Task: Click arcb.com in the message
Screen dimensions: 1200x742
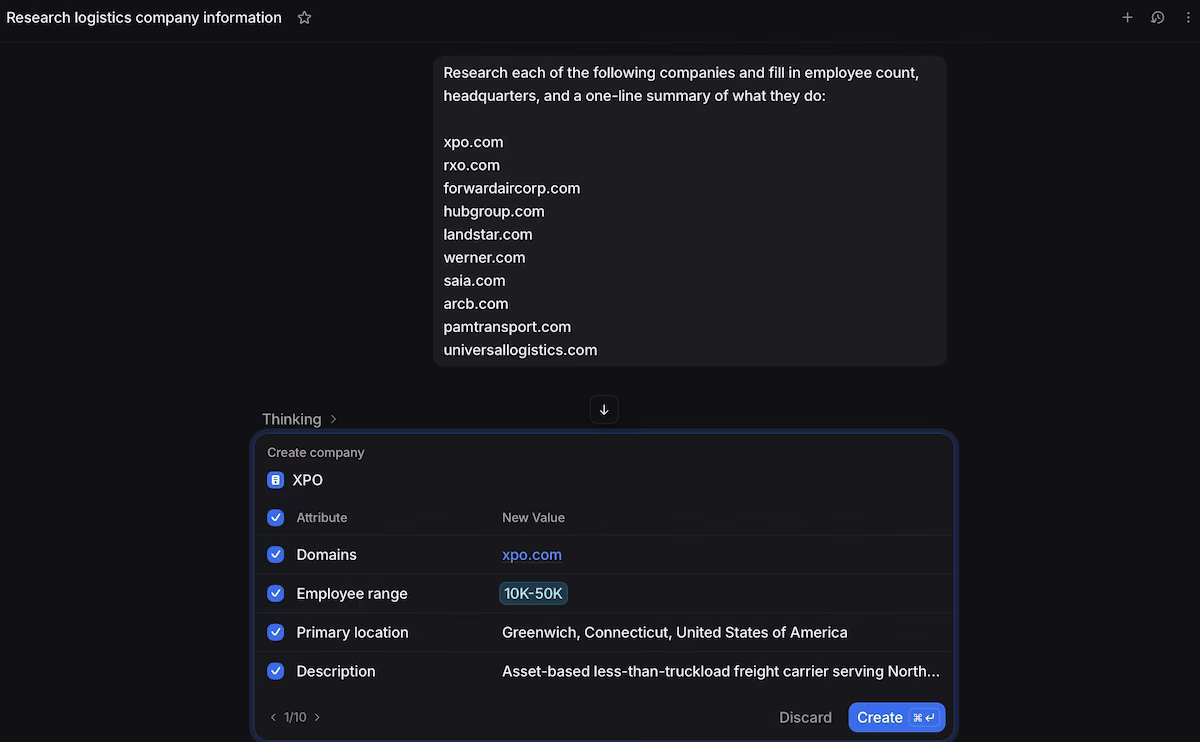Action: point(476,303)
